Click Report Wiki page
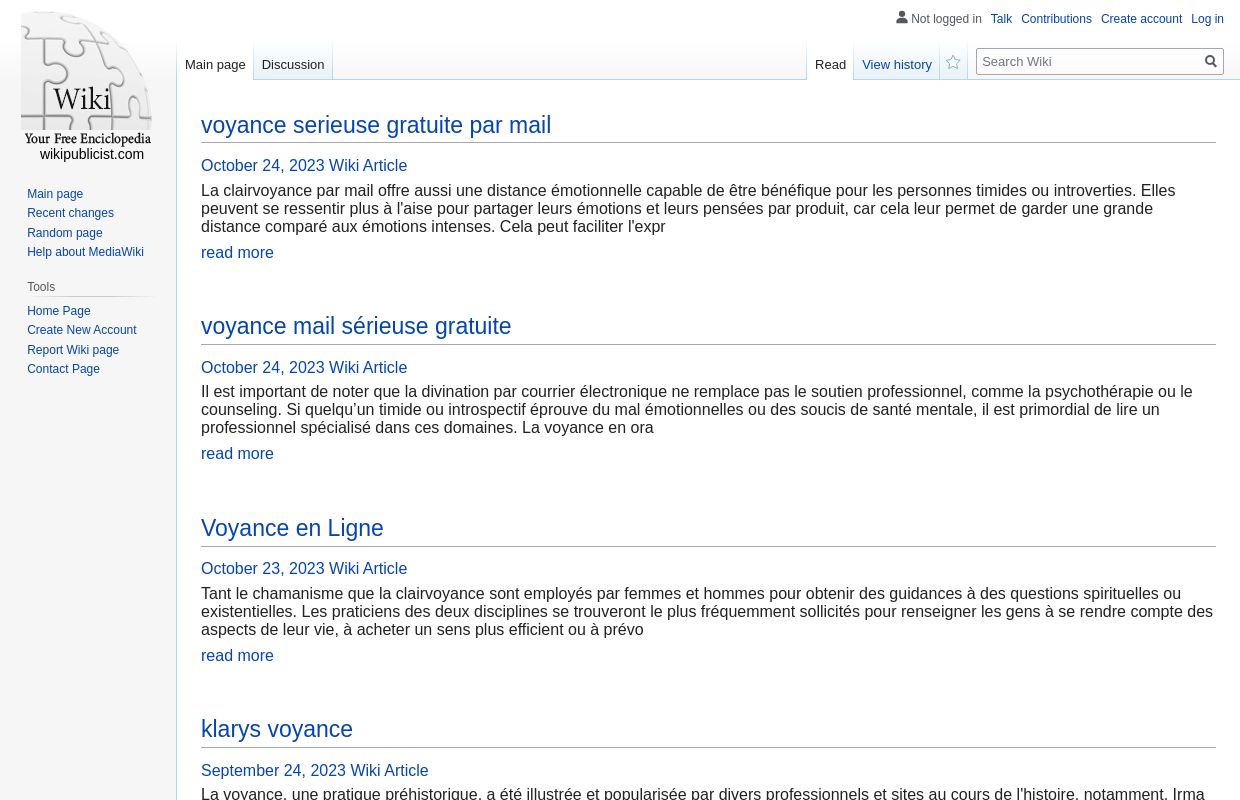 (73, 349)
